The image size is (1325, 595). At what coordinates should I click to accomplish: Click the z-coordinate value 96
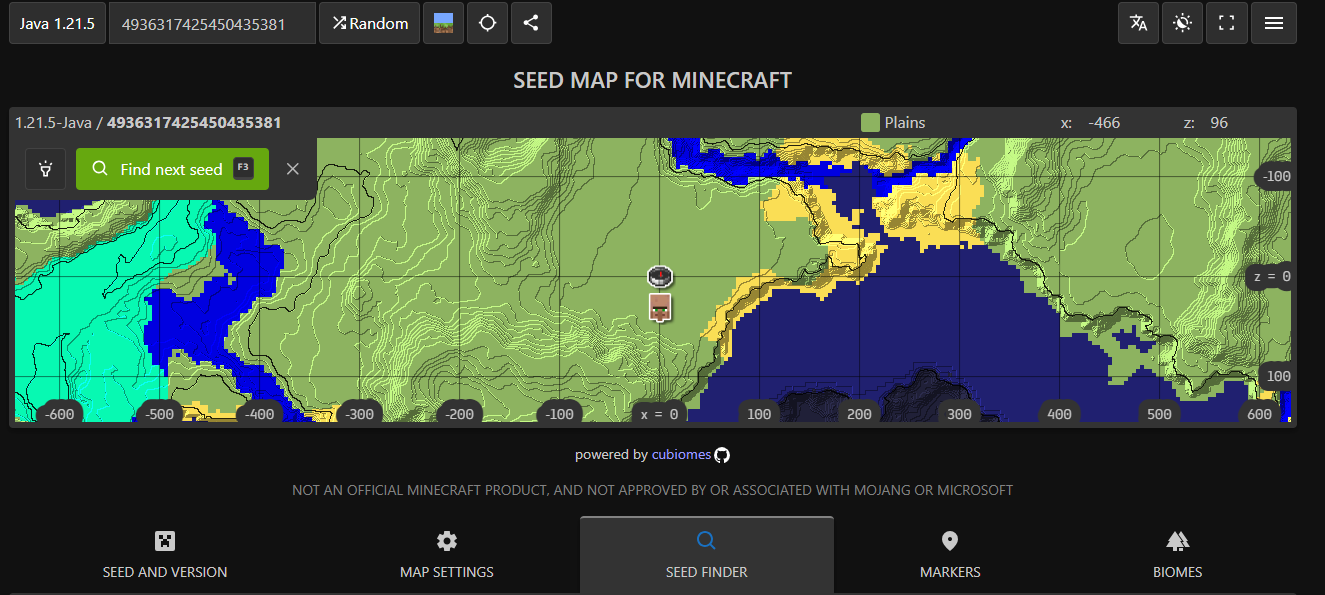point(1219,122)
